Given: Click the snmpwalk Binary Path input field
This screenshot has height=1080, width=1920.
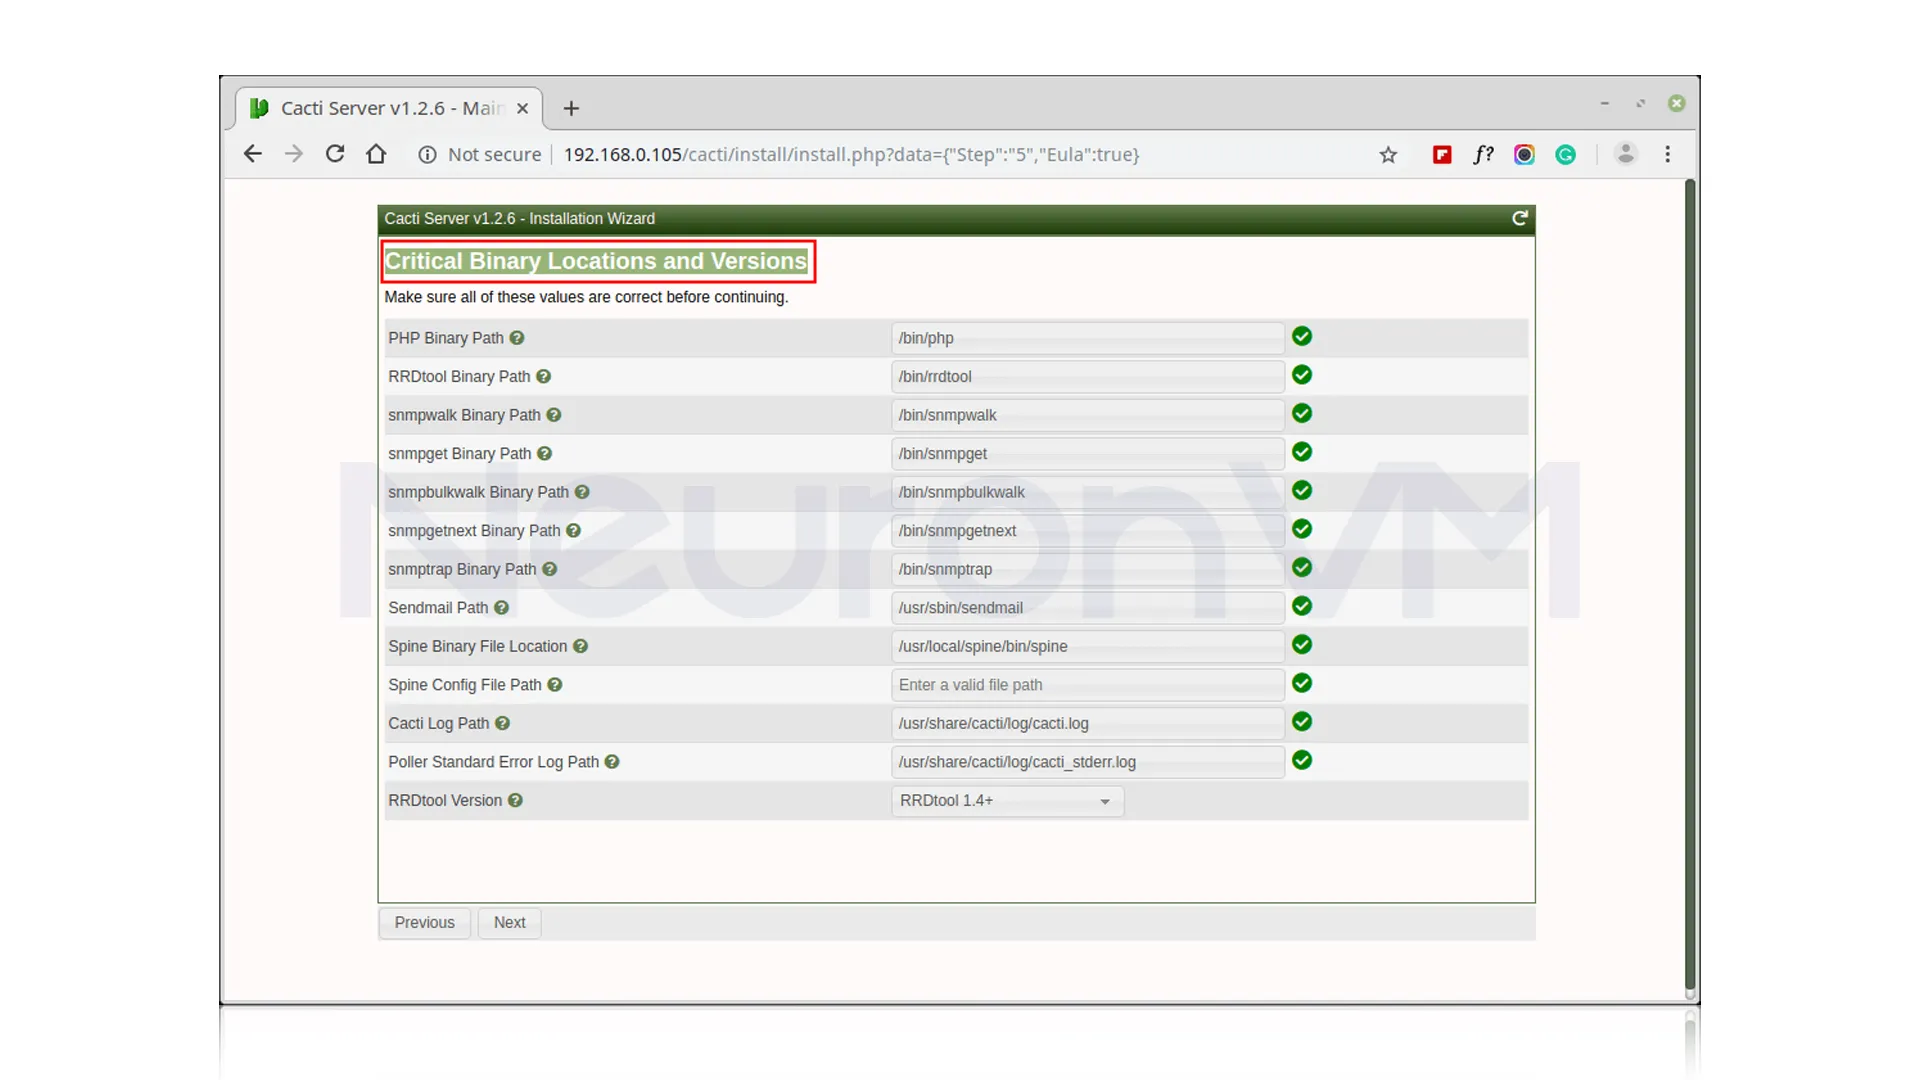Looking at the screenshot, I should point(1087,415).
